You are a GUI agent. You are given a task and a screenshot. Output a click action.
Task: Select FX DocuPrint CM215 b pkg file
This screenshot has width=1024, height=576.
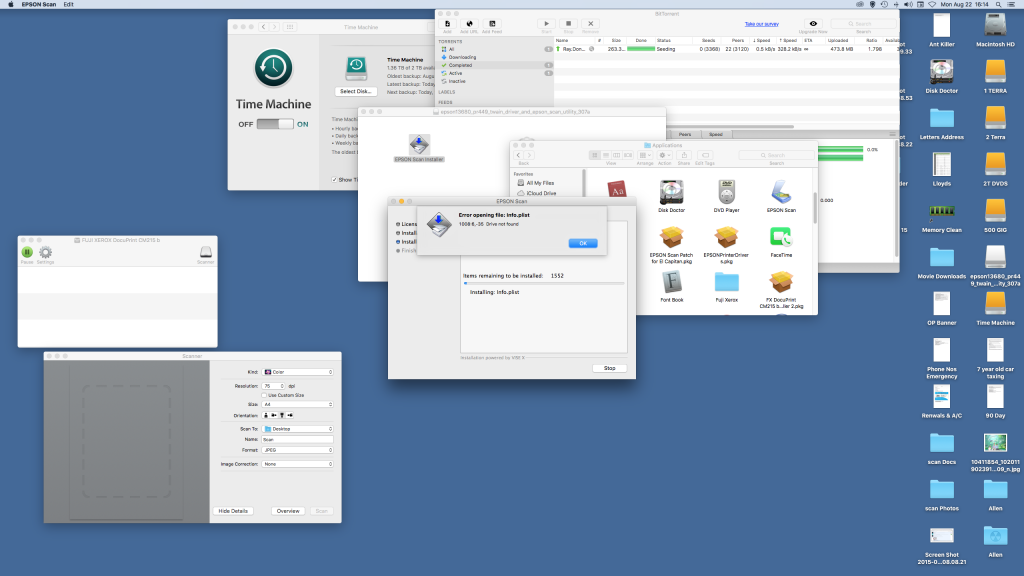781,283
